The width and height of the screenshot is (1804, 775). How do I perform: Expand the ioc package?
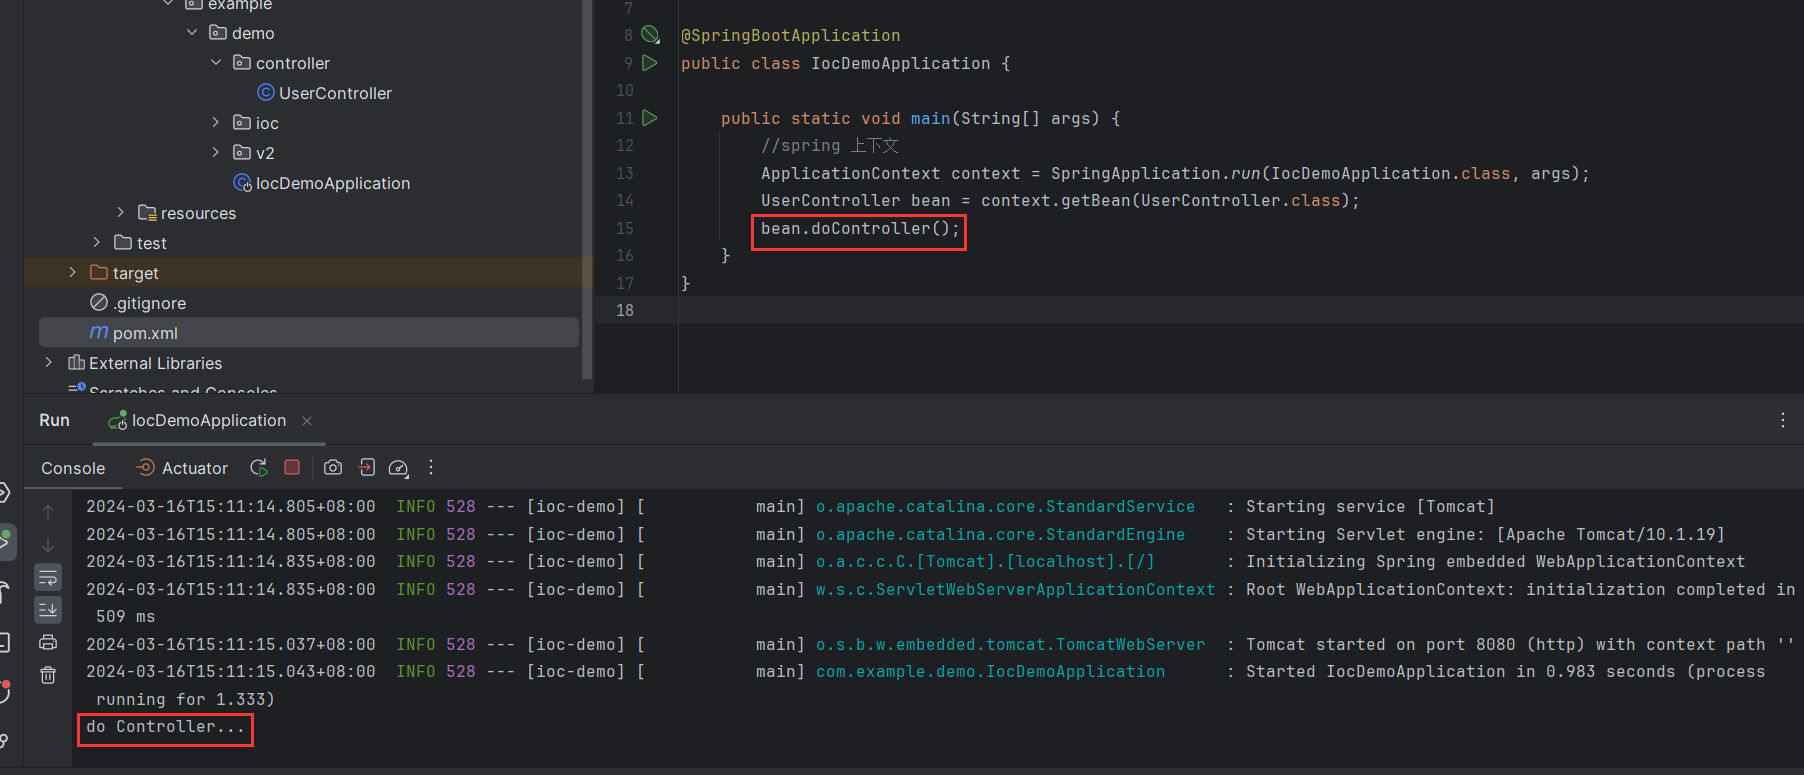coord(216,122)
